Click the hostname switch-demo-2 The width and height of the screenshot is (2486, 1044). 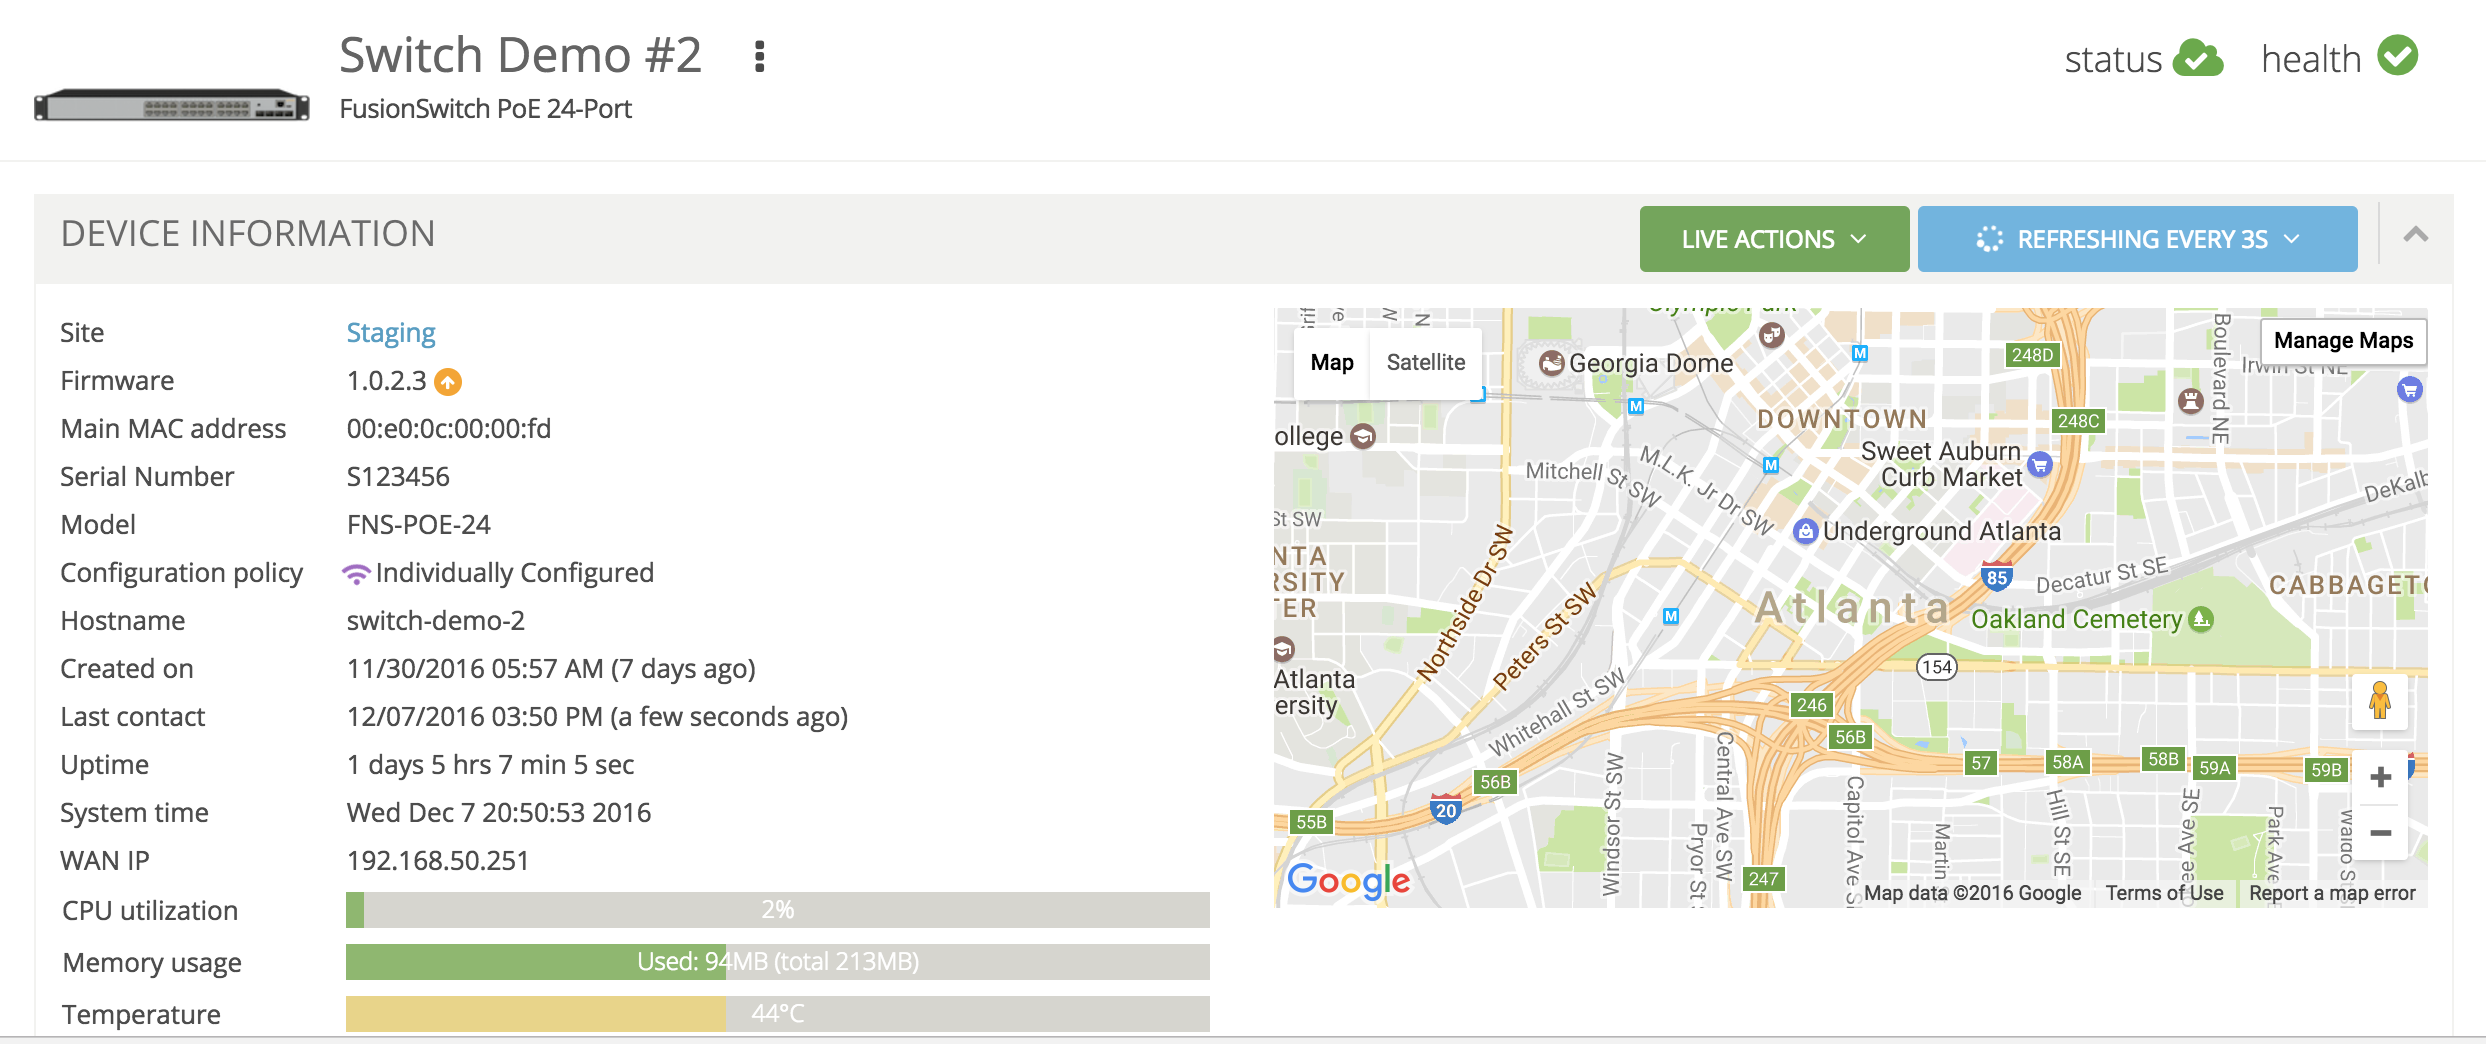click(436, 621)
